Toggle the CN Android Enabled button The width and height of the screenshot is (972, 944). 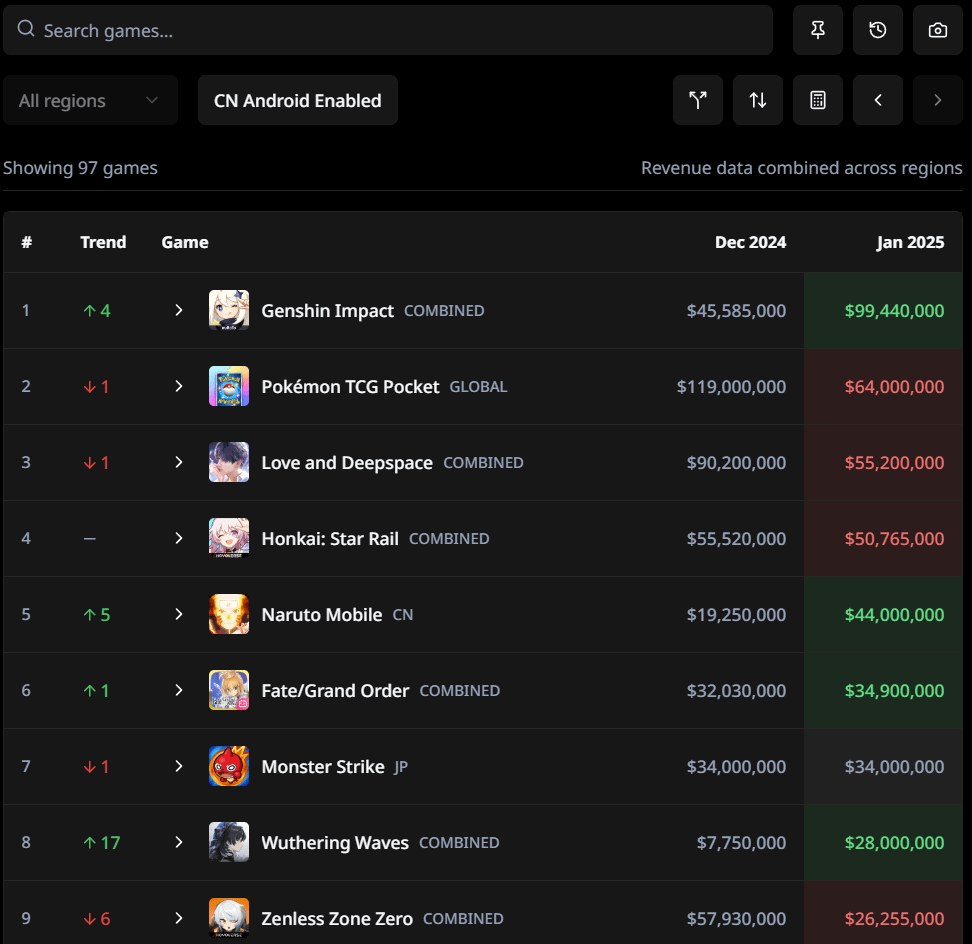298,100
